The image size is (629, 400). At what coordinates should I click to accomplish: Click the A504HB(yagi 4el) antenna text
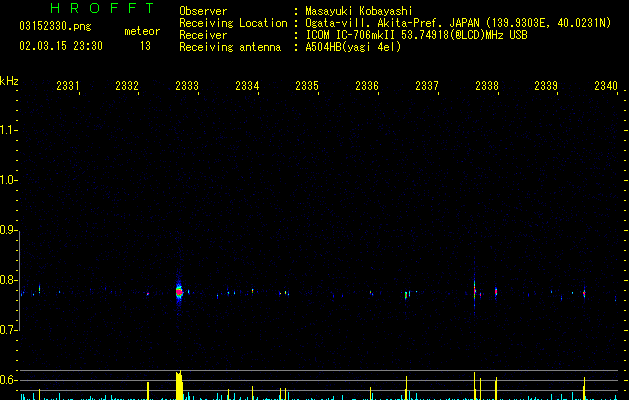tap(353, 47)
